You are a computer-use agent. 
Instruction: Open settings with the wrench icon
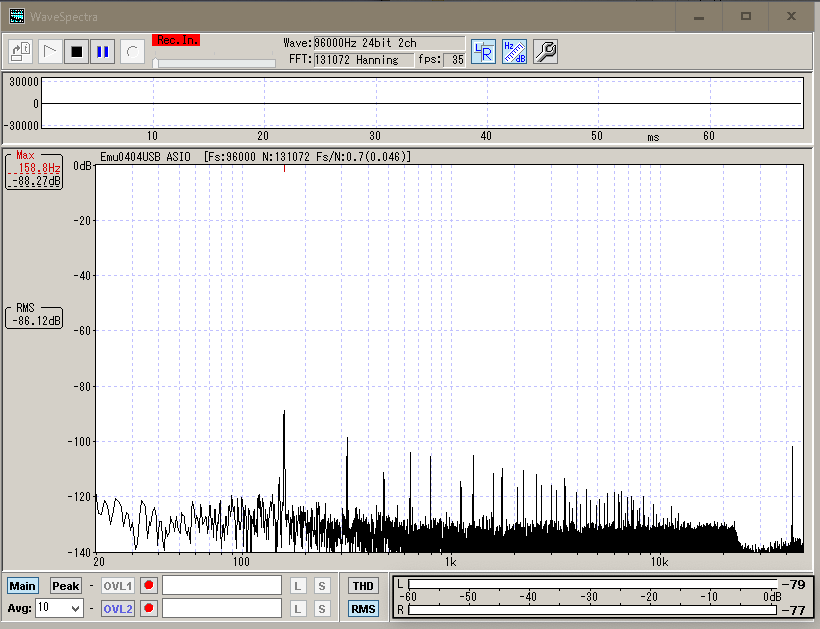[545, 52]
